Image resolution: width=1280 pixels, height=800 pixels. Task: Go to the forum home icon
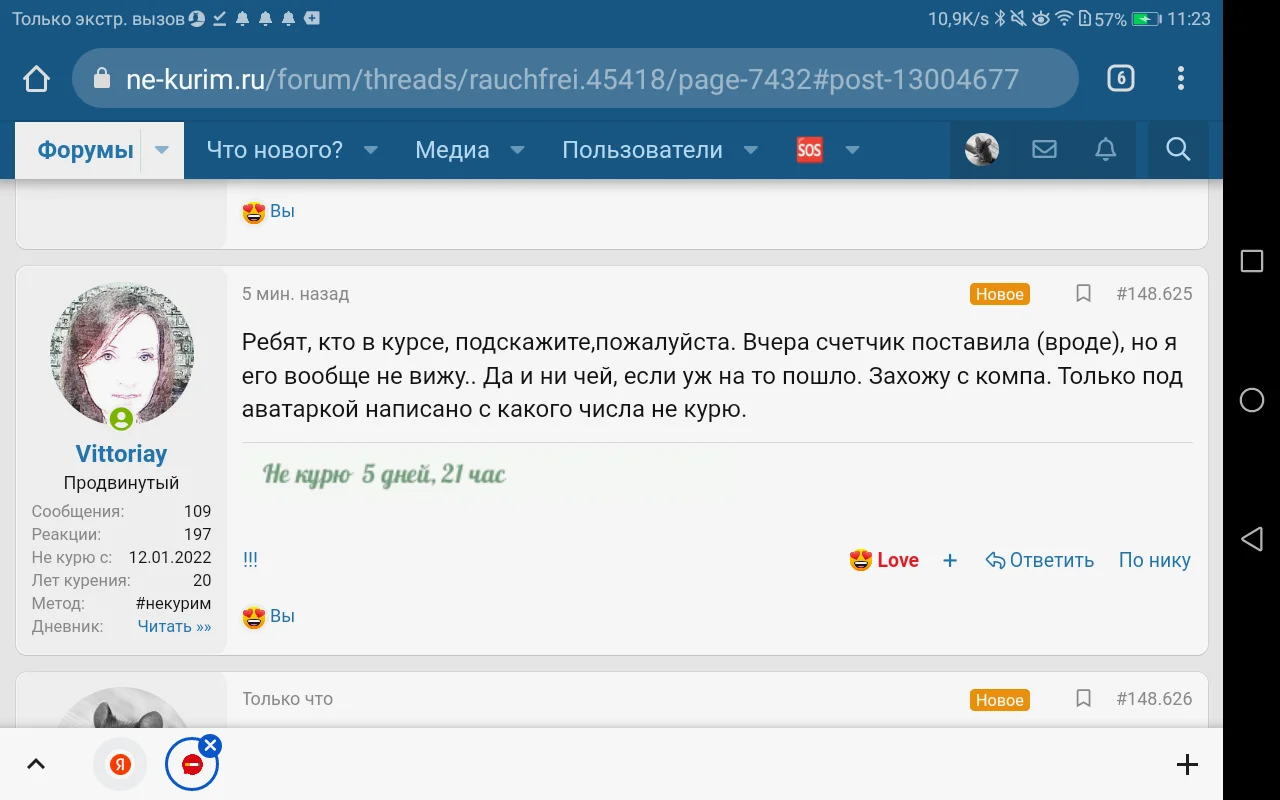coord(35,77)
